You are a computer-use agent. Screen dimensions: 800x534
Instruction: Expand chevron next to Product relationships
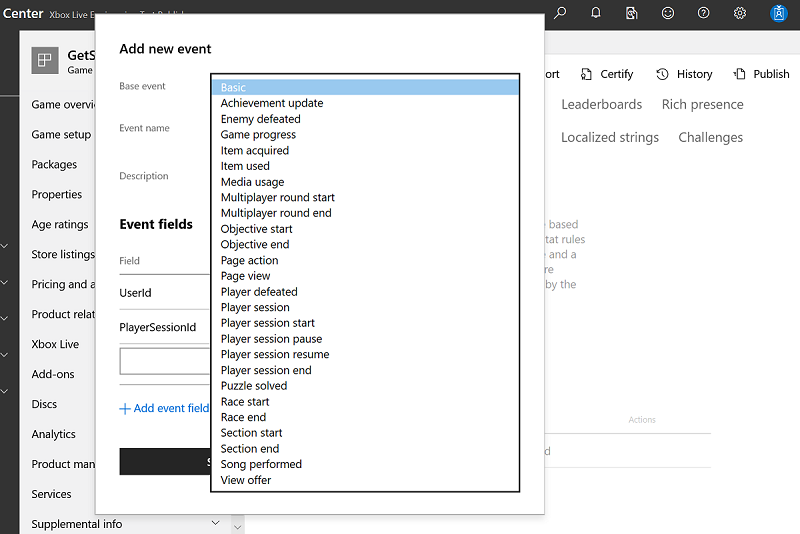click(x=5, y=318)
